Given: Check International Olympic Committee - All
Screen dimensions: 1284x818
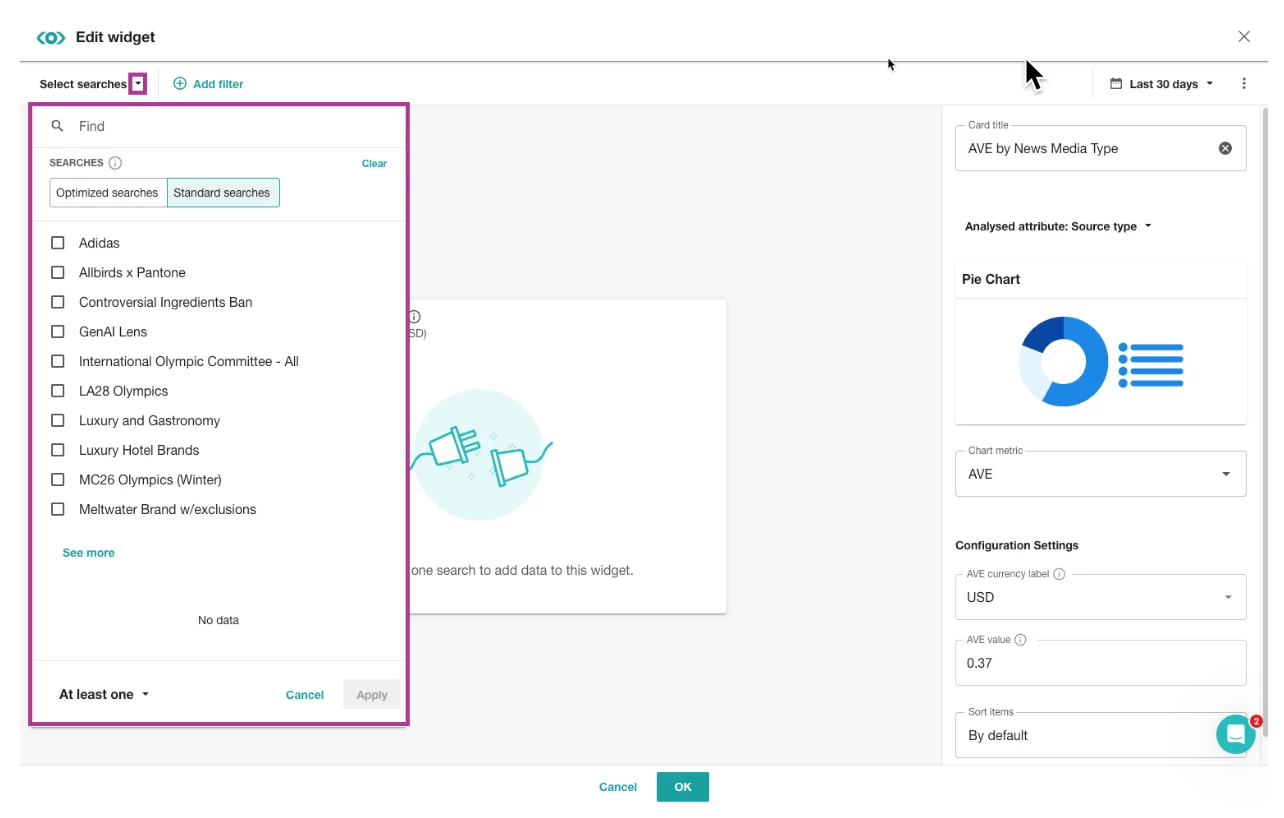Looking at the screenshot, I should 58,361.
